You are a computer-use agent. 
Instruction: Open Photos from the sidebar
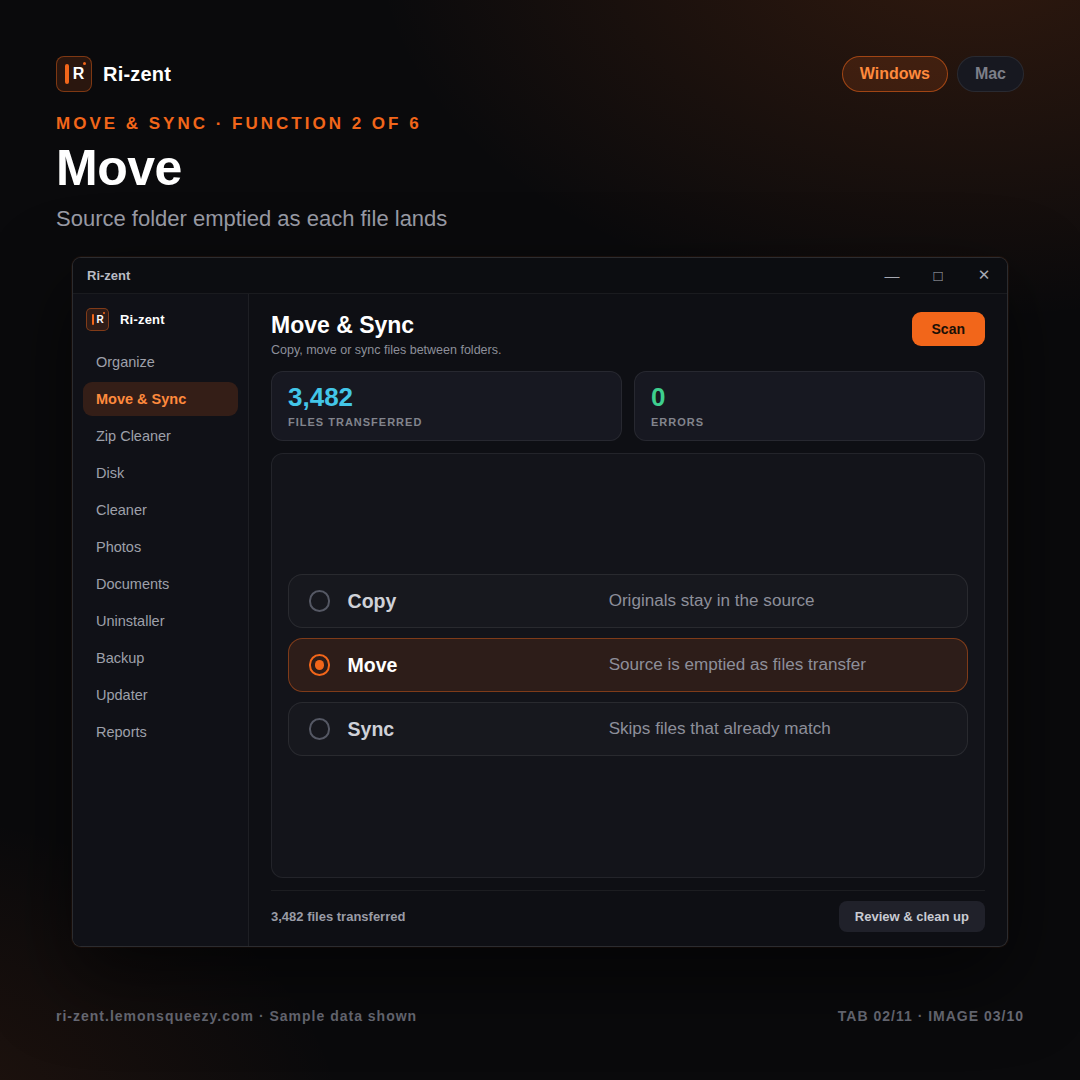tap(160, 547)
